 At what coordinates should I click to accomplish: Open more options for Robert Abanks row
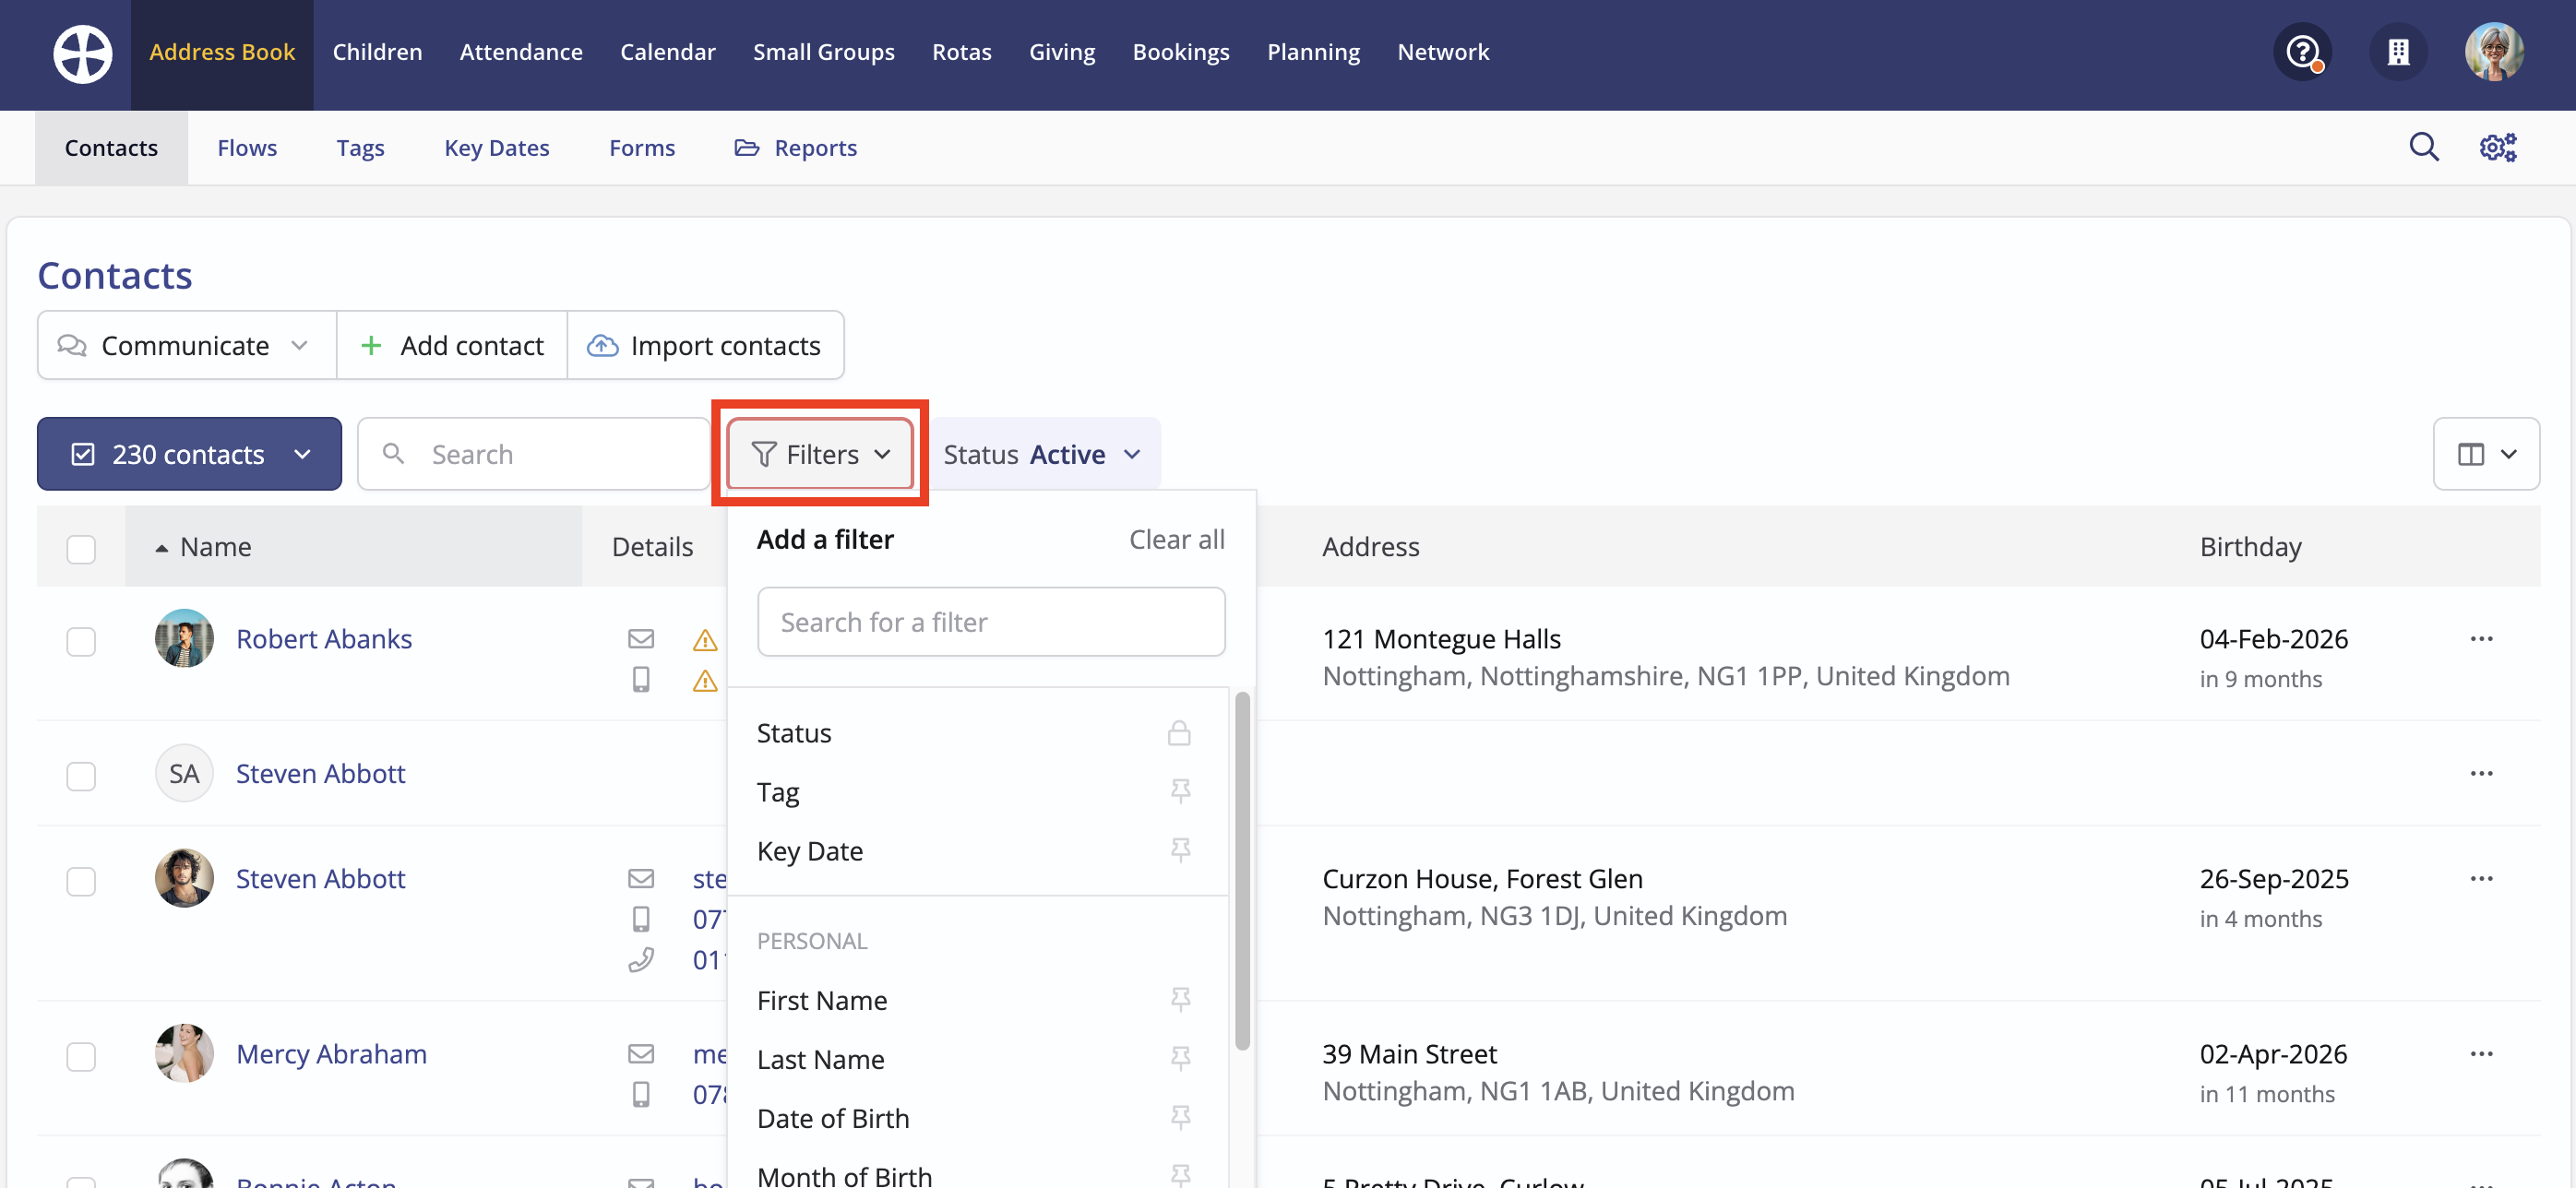[2481, 639]
